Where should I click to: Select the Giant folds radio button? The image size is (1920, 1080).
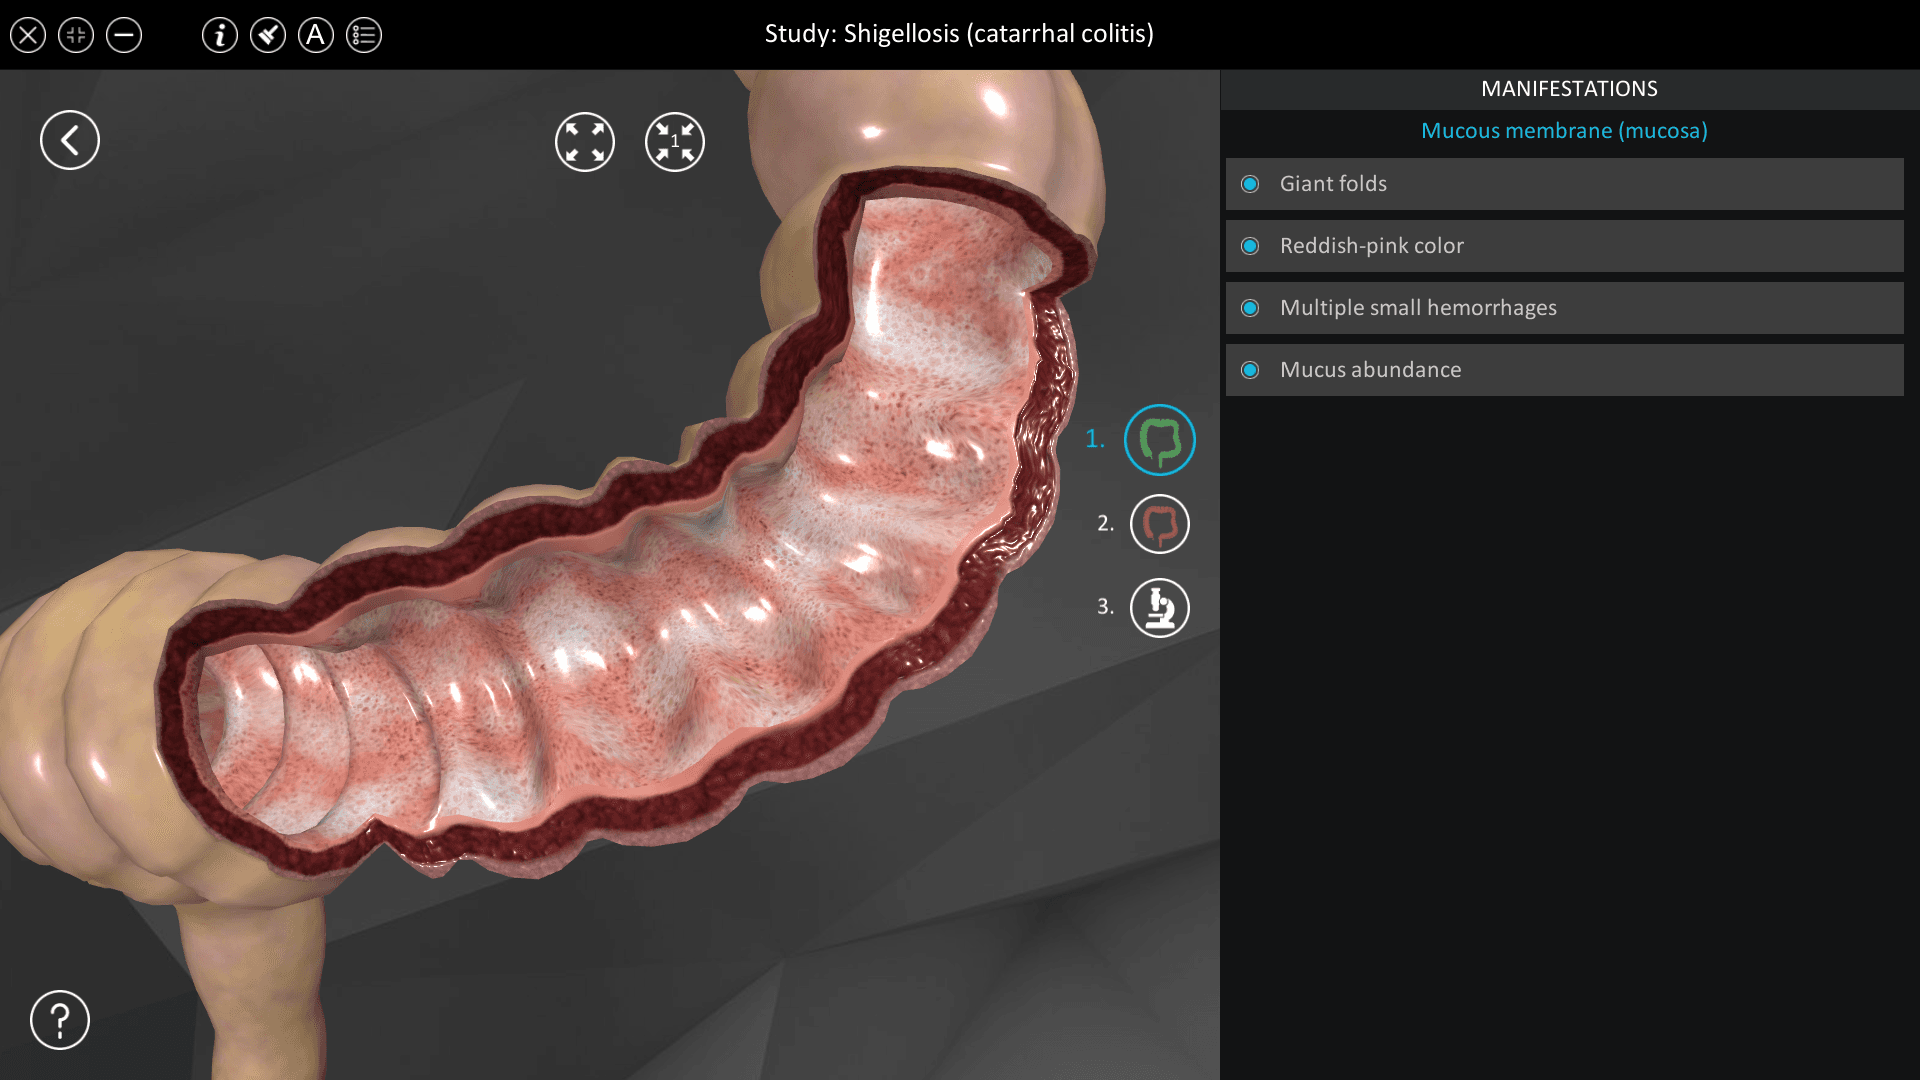(1250, 184)
